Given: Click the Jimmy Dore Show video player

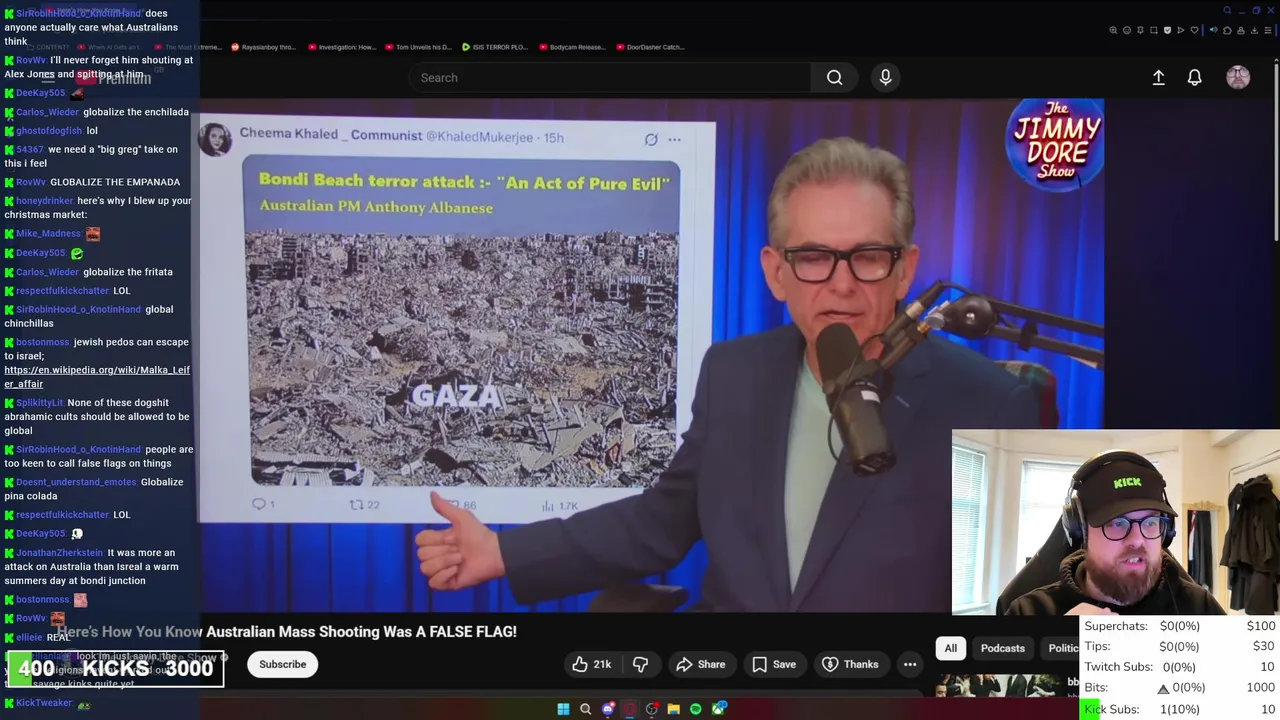Looking at the screenshot, I should pos(650,355).
